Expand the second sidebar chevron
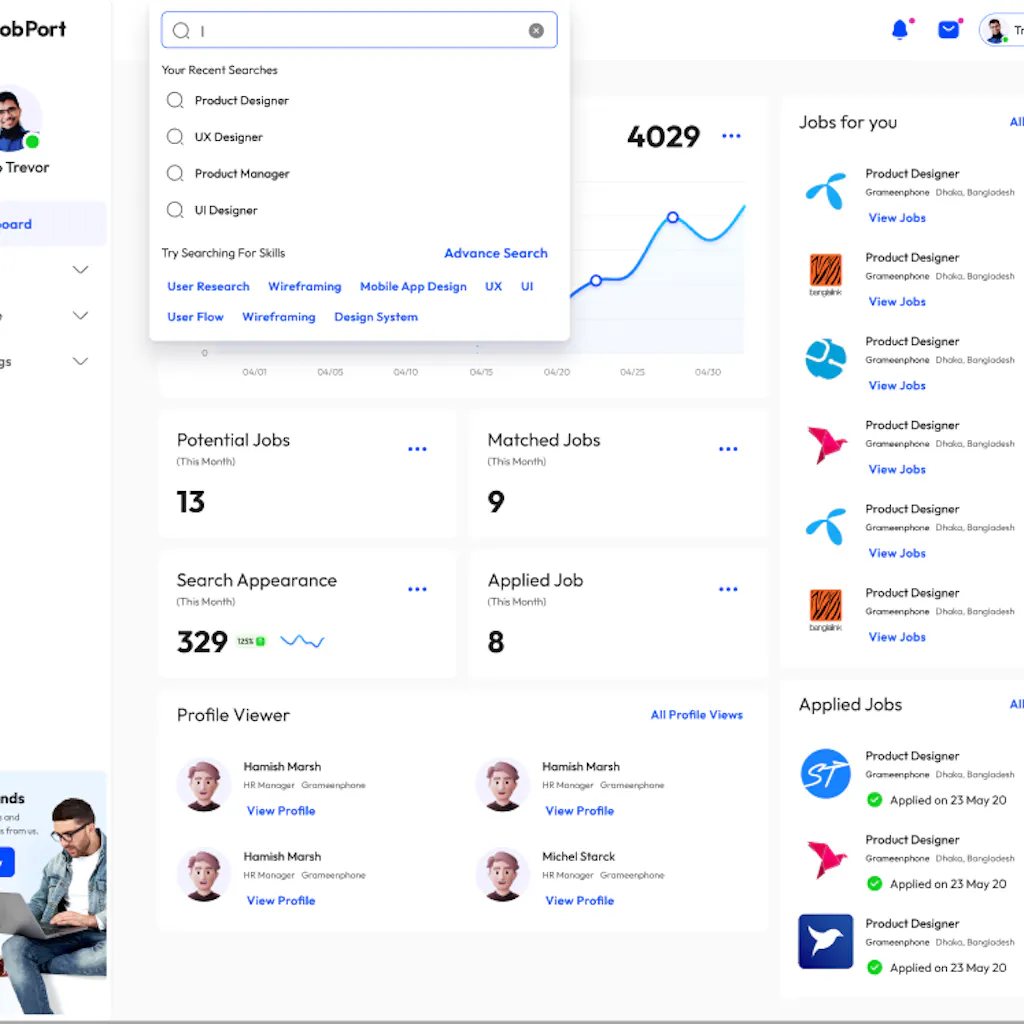Viewport: 1024px width, 1024px height. (x=81, y=316)
